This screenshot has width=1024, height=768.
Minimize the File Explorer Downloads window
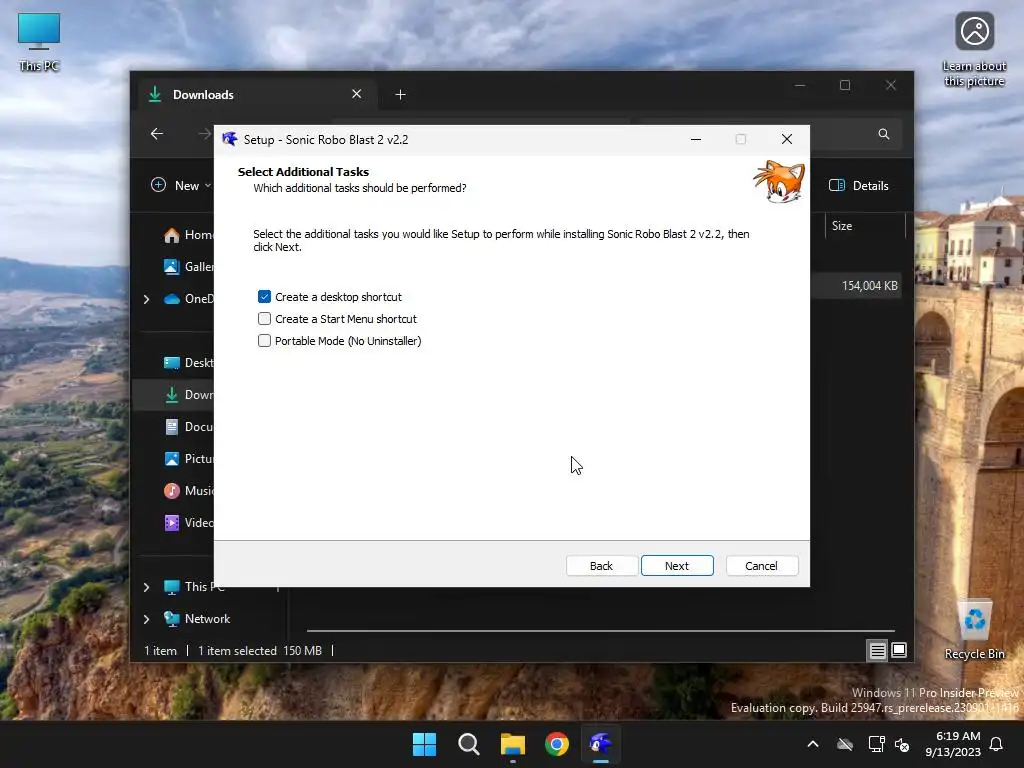(x=800, y=86)
